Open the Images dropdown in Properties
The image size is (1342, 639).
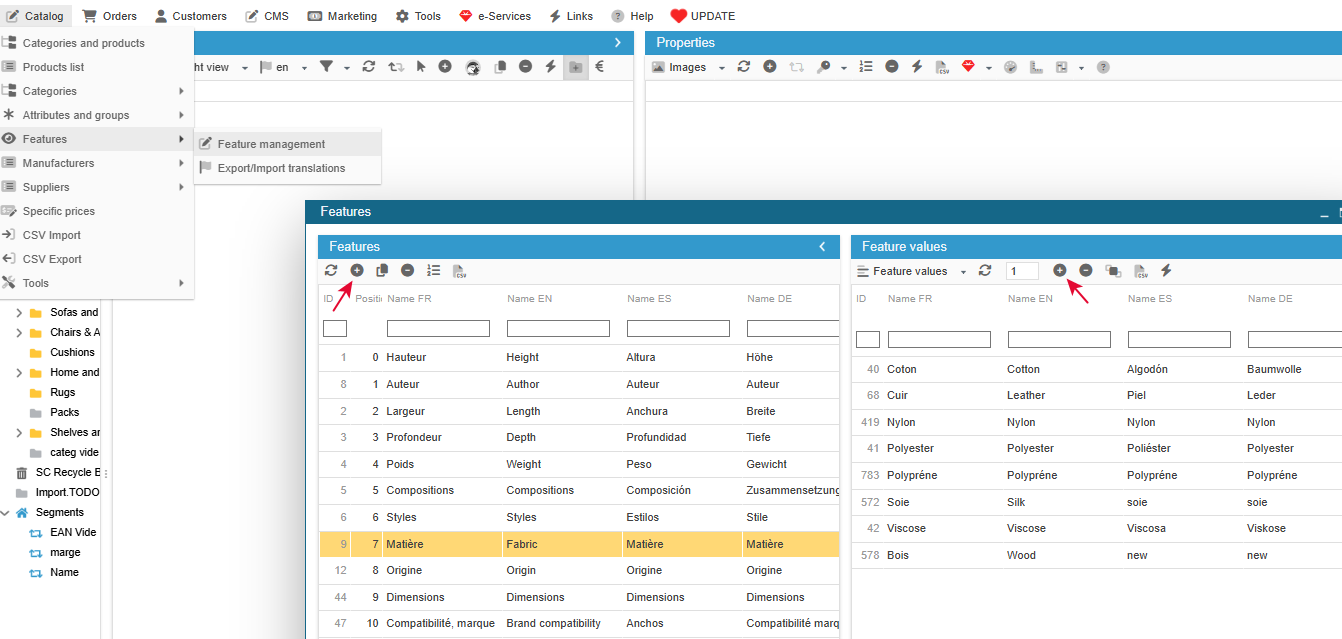pyautogui.click(x=688, y=67)
